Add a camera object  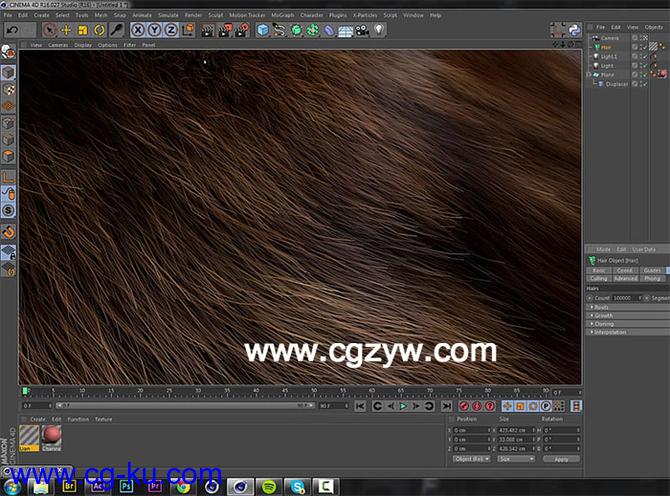click(362, 30)
